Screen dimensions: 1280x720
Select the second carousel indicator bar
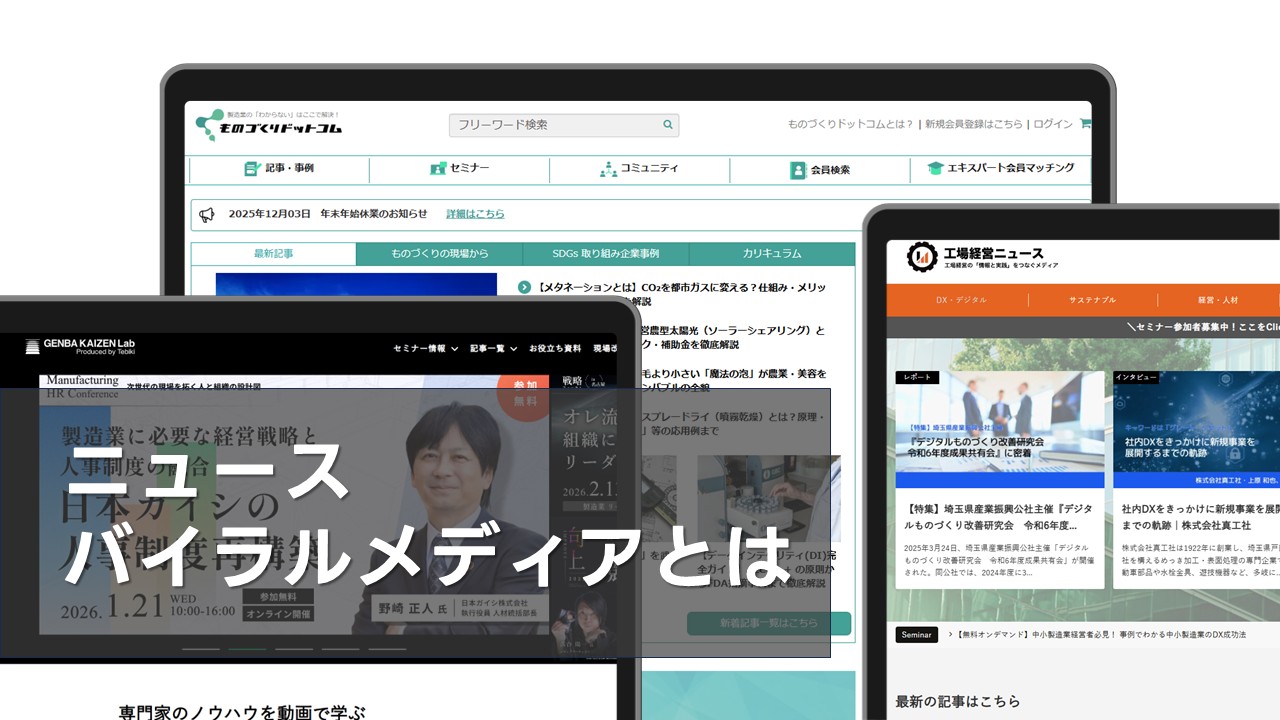pos(247,649)
